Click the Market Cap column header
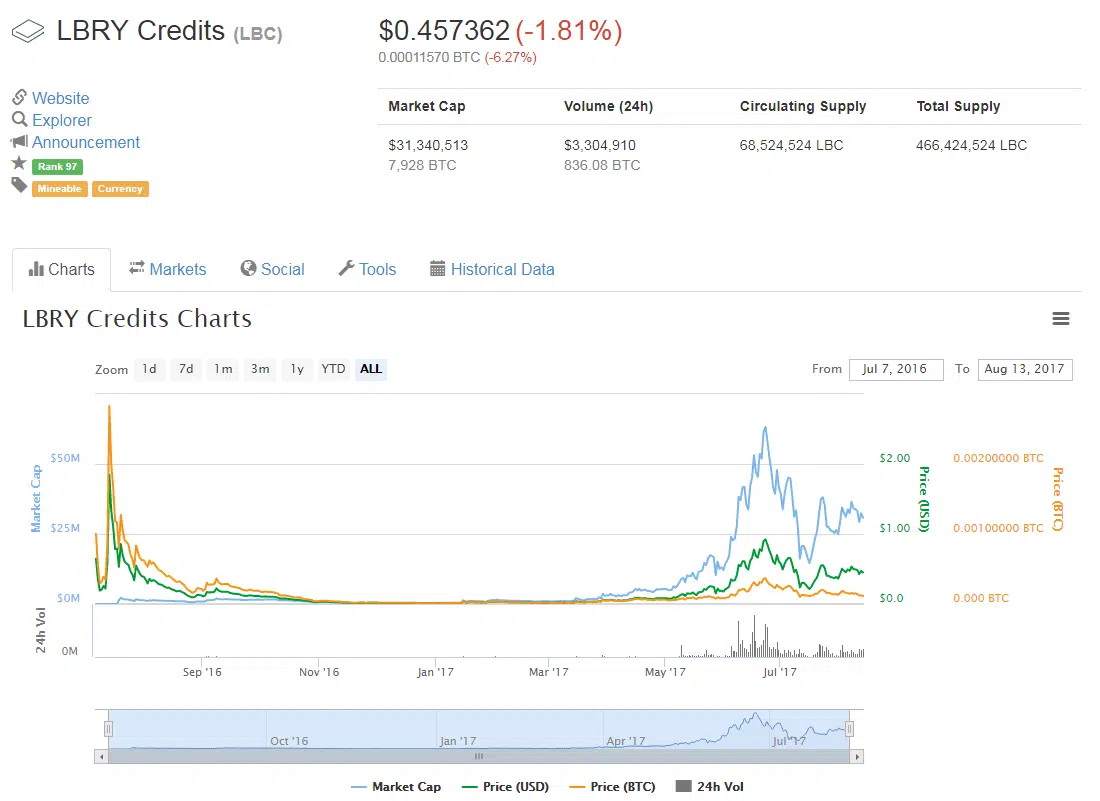Screen dimensions: 1100x801 point(427,107)
